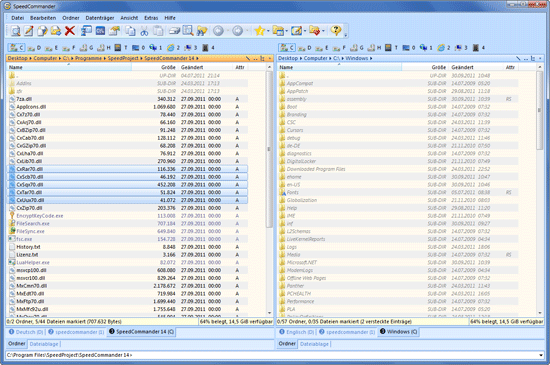The image size is (550, 365).
Task: Sort left panel by Name column header
Action: 69,67
